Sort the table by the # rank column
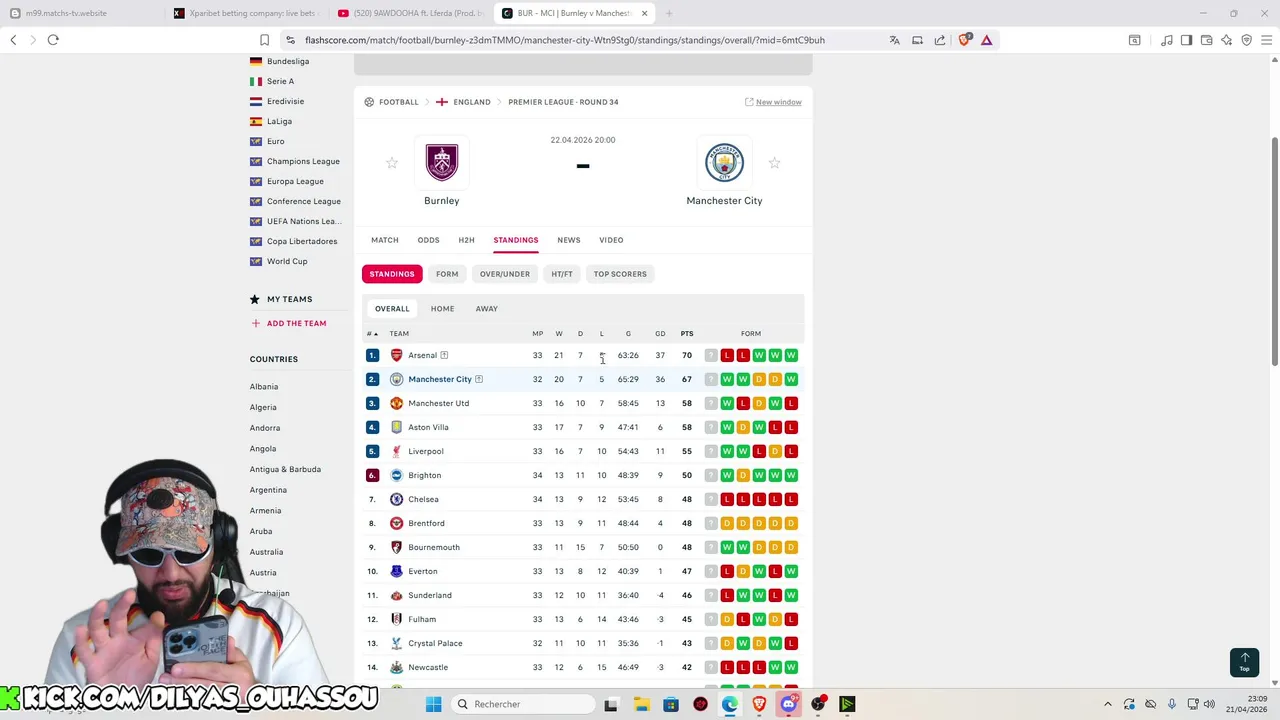 pyautogui.click(x=372, y=334)
